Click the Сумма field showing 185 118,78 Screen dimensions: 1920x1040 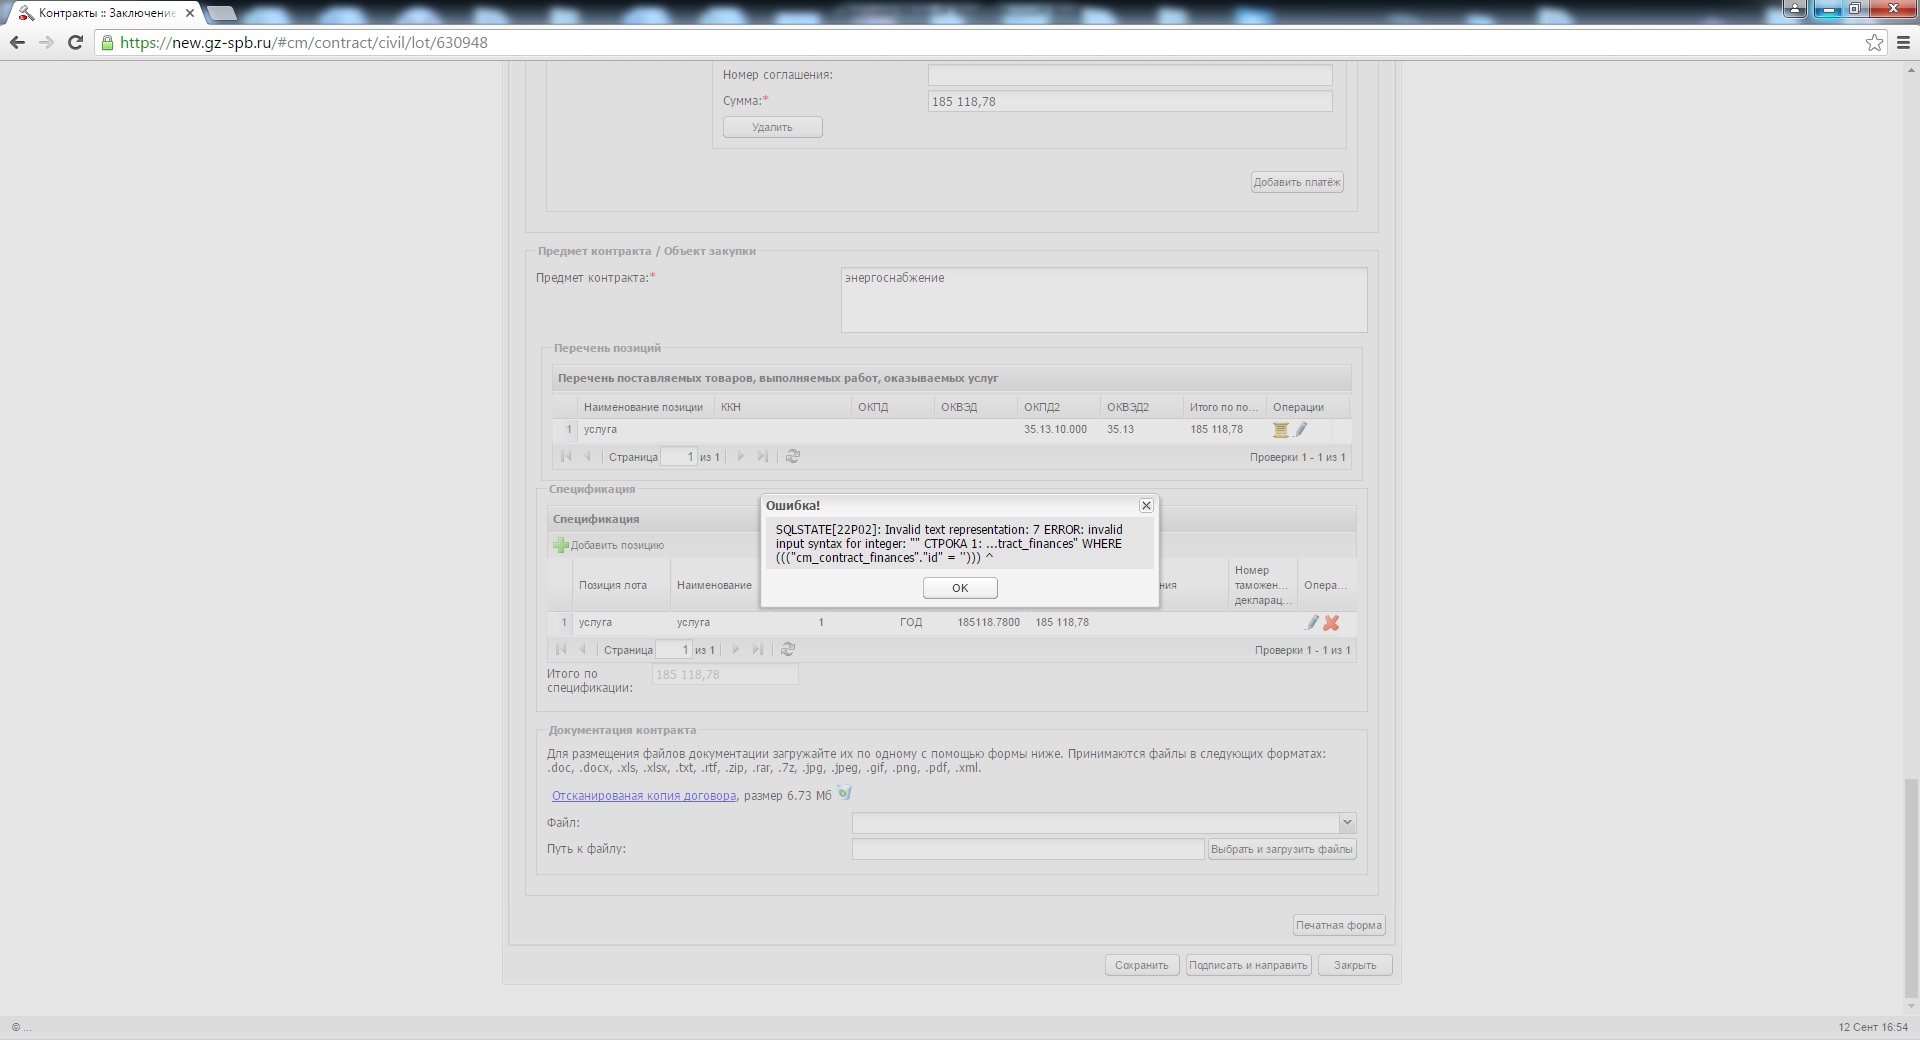[1130, 101]
